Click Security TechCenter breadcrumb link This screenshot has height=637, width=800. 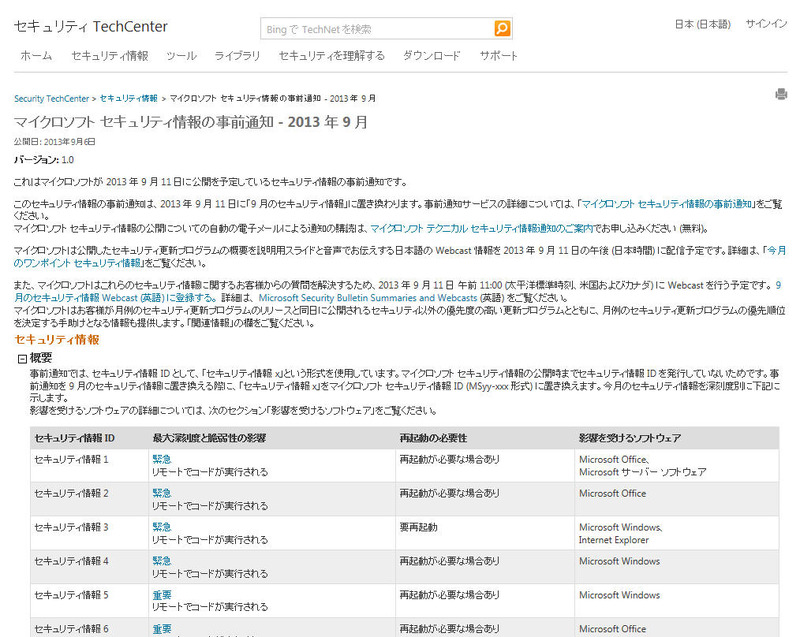pos(51,99)
